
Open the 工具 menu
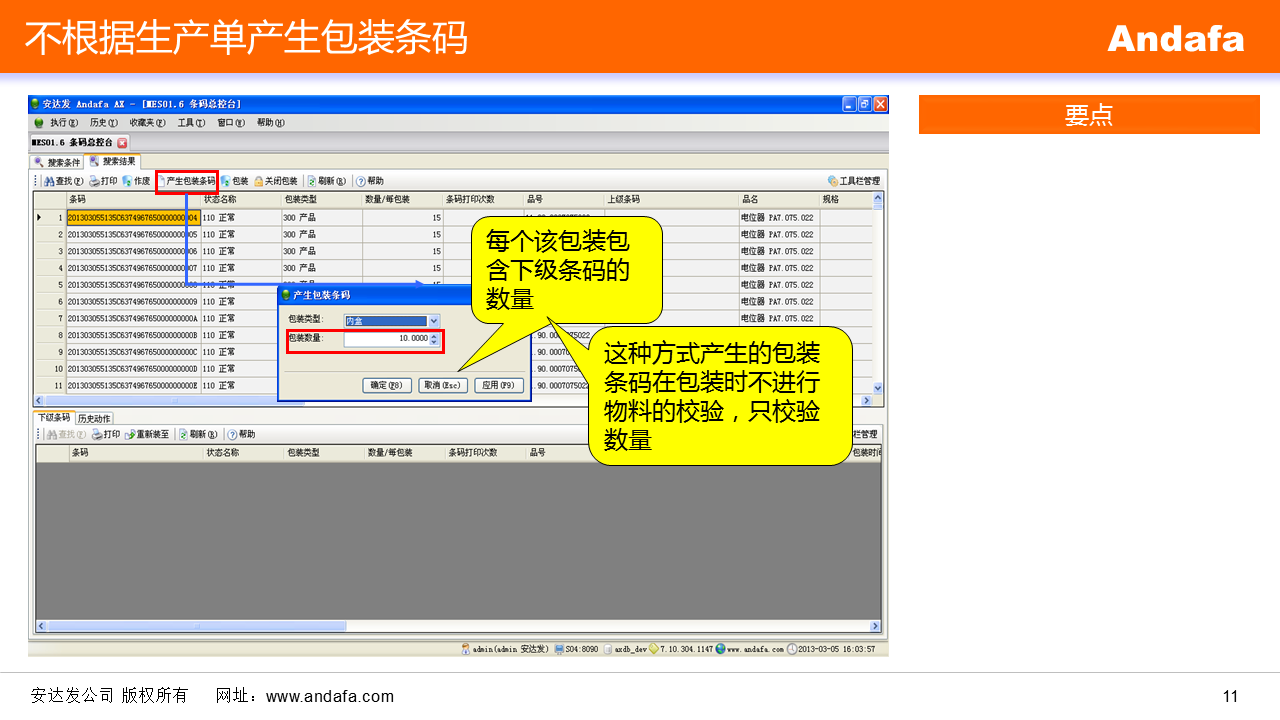(190, 123)
